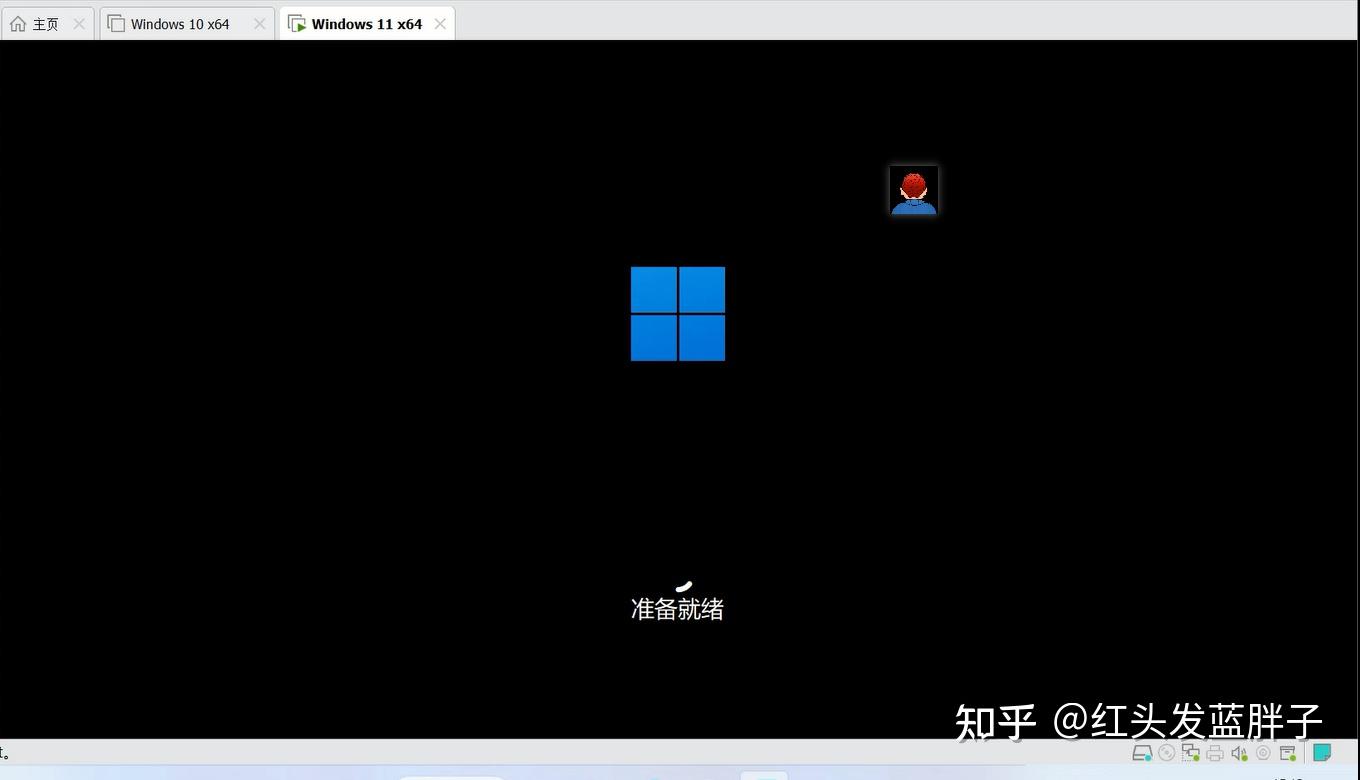The width and height of the screenshot is (1360, 780).
Task: Close the 主页 tab
Action: tap(79, 23)
